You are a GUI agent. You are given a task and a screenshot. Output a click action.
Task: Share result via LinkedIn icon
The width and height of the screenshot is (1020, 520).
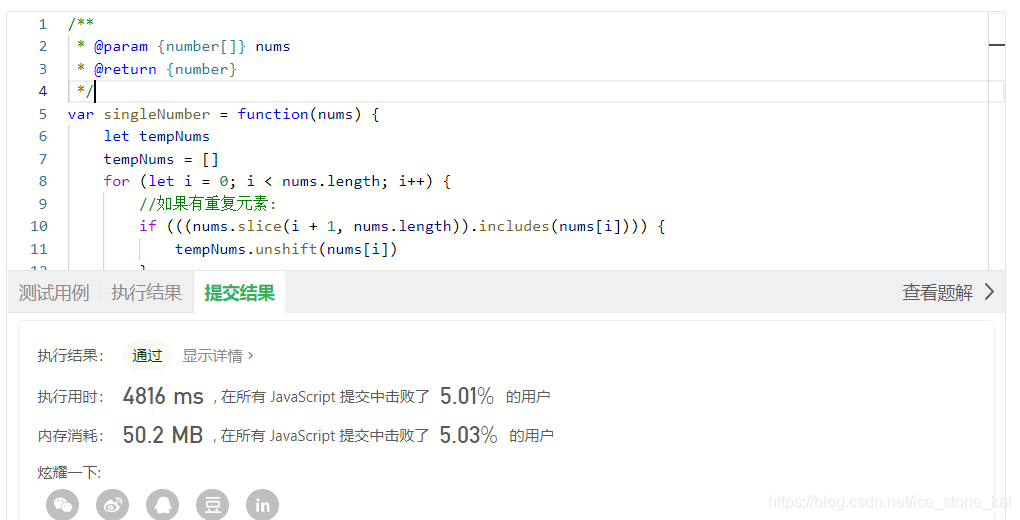[x=262, y=504]
